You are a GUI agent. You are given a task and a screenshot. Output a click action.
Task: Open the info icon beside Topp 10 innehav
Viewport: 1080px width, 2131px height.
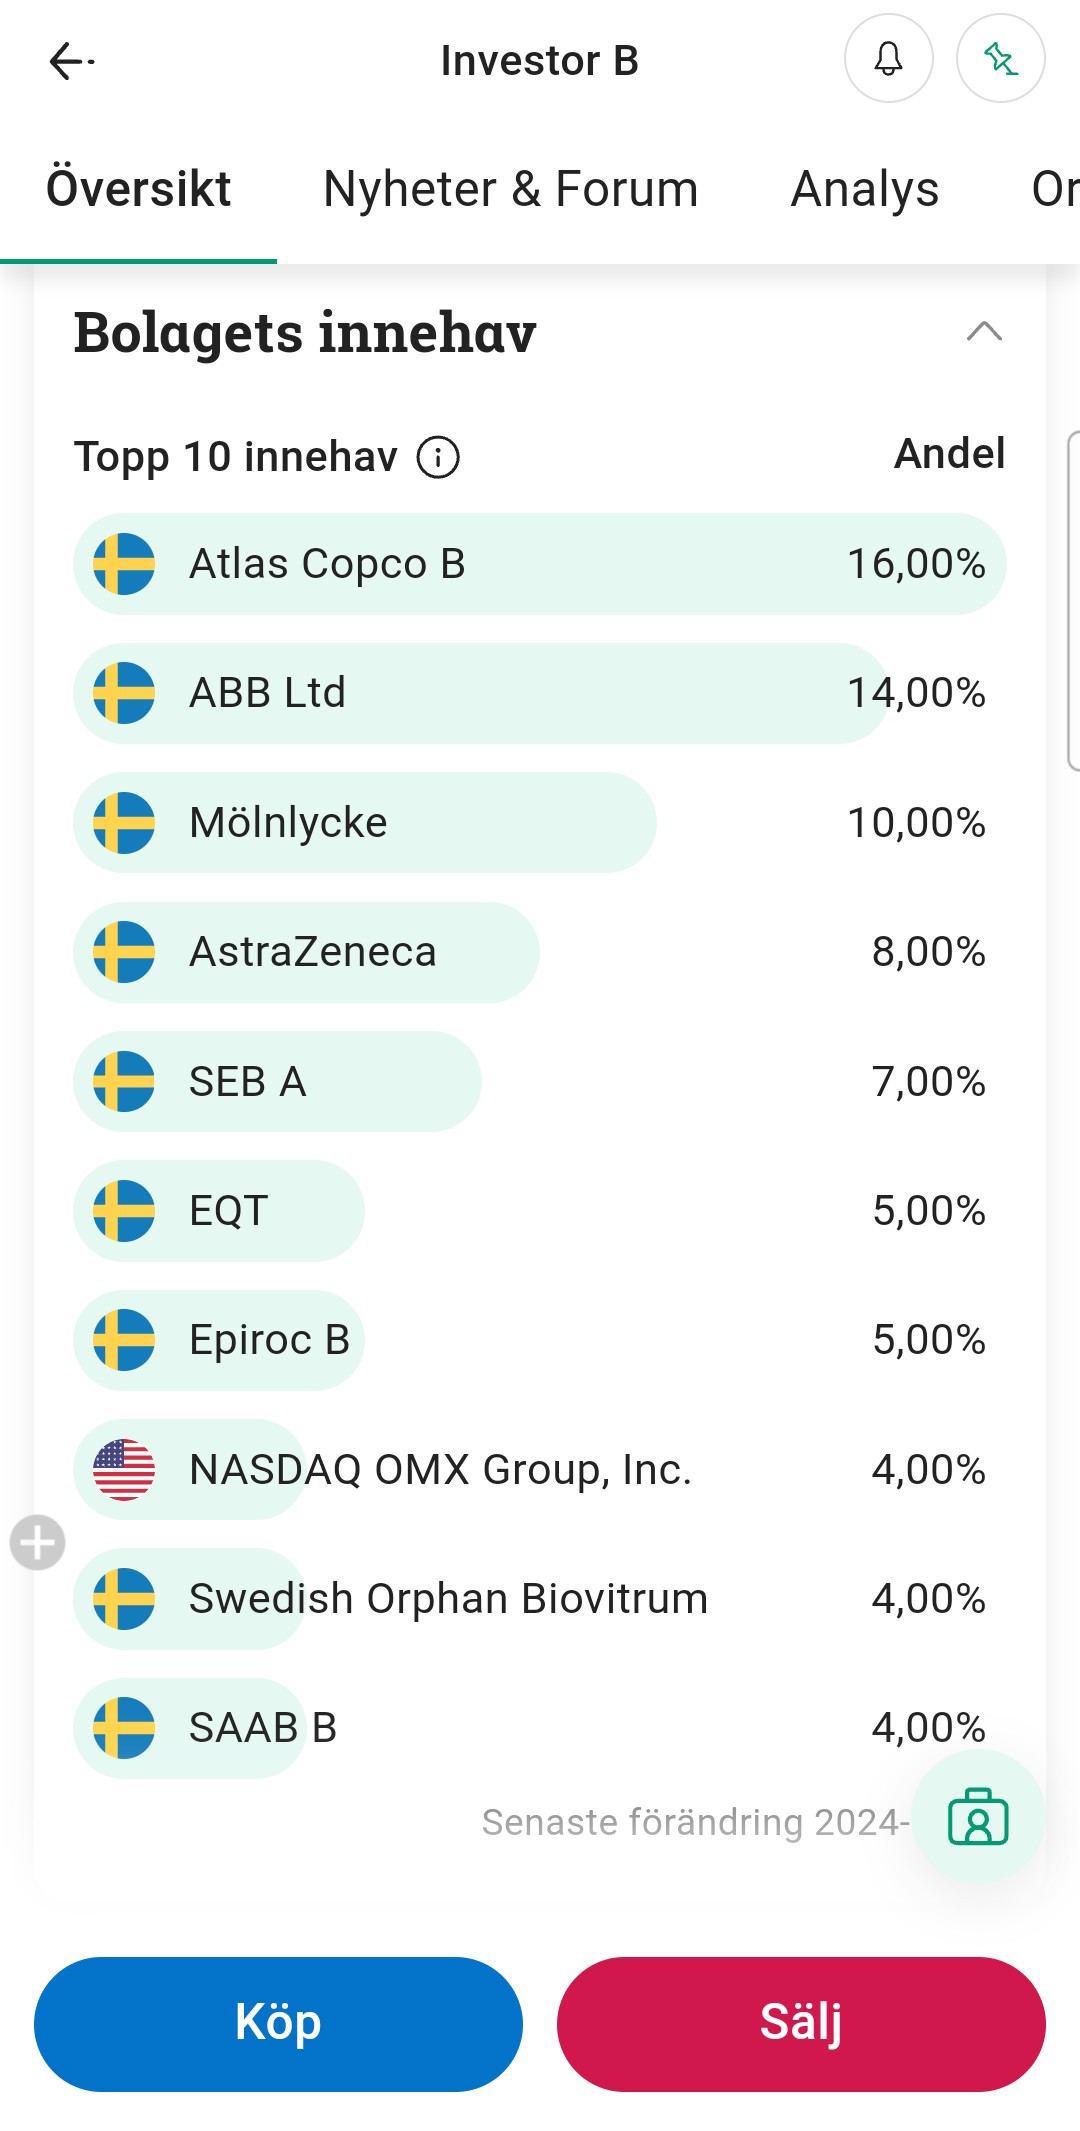[438, 458]
